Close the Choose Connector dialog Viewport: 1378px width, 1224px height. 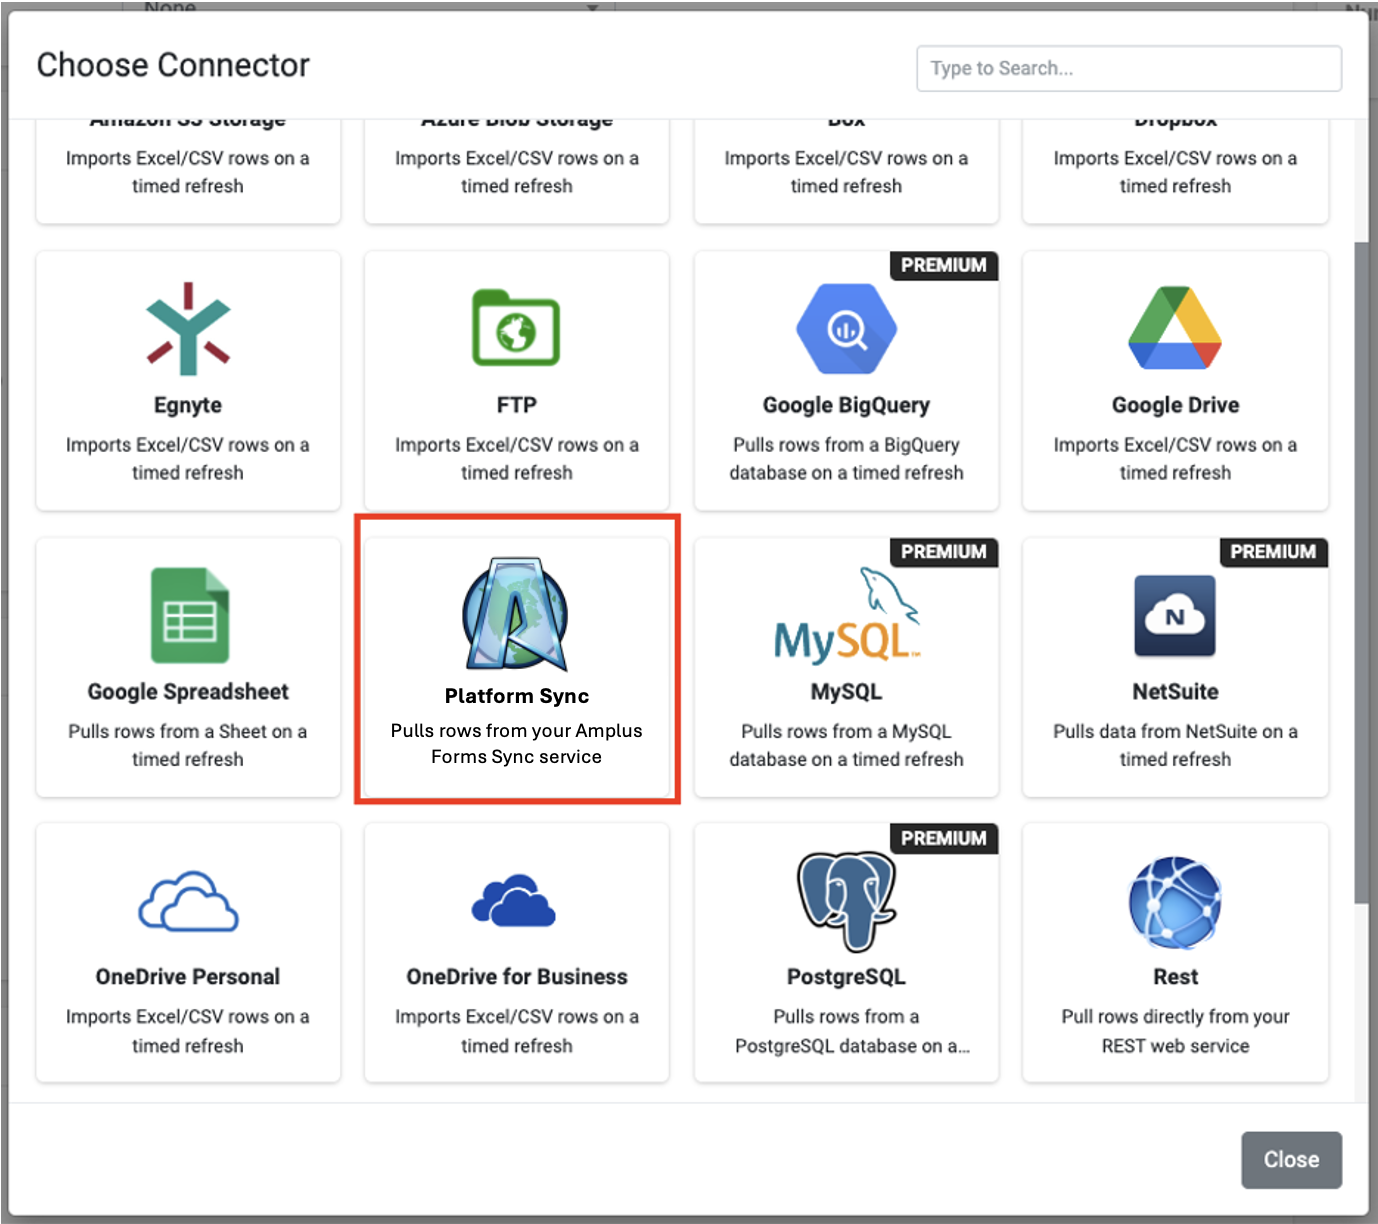[x=1291, y=1160]
